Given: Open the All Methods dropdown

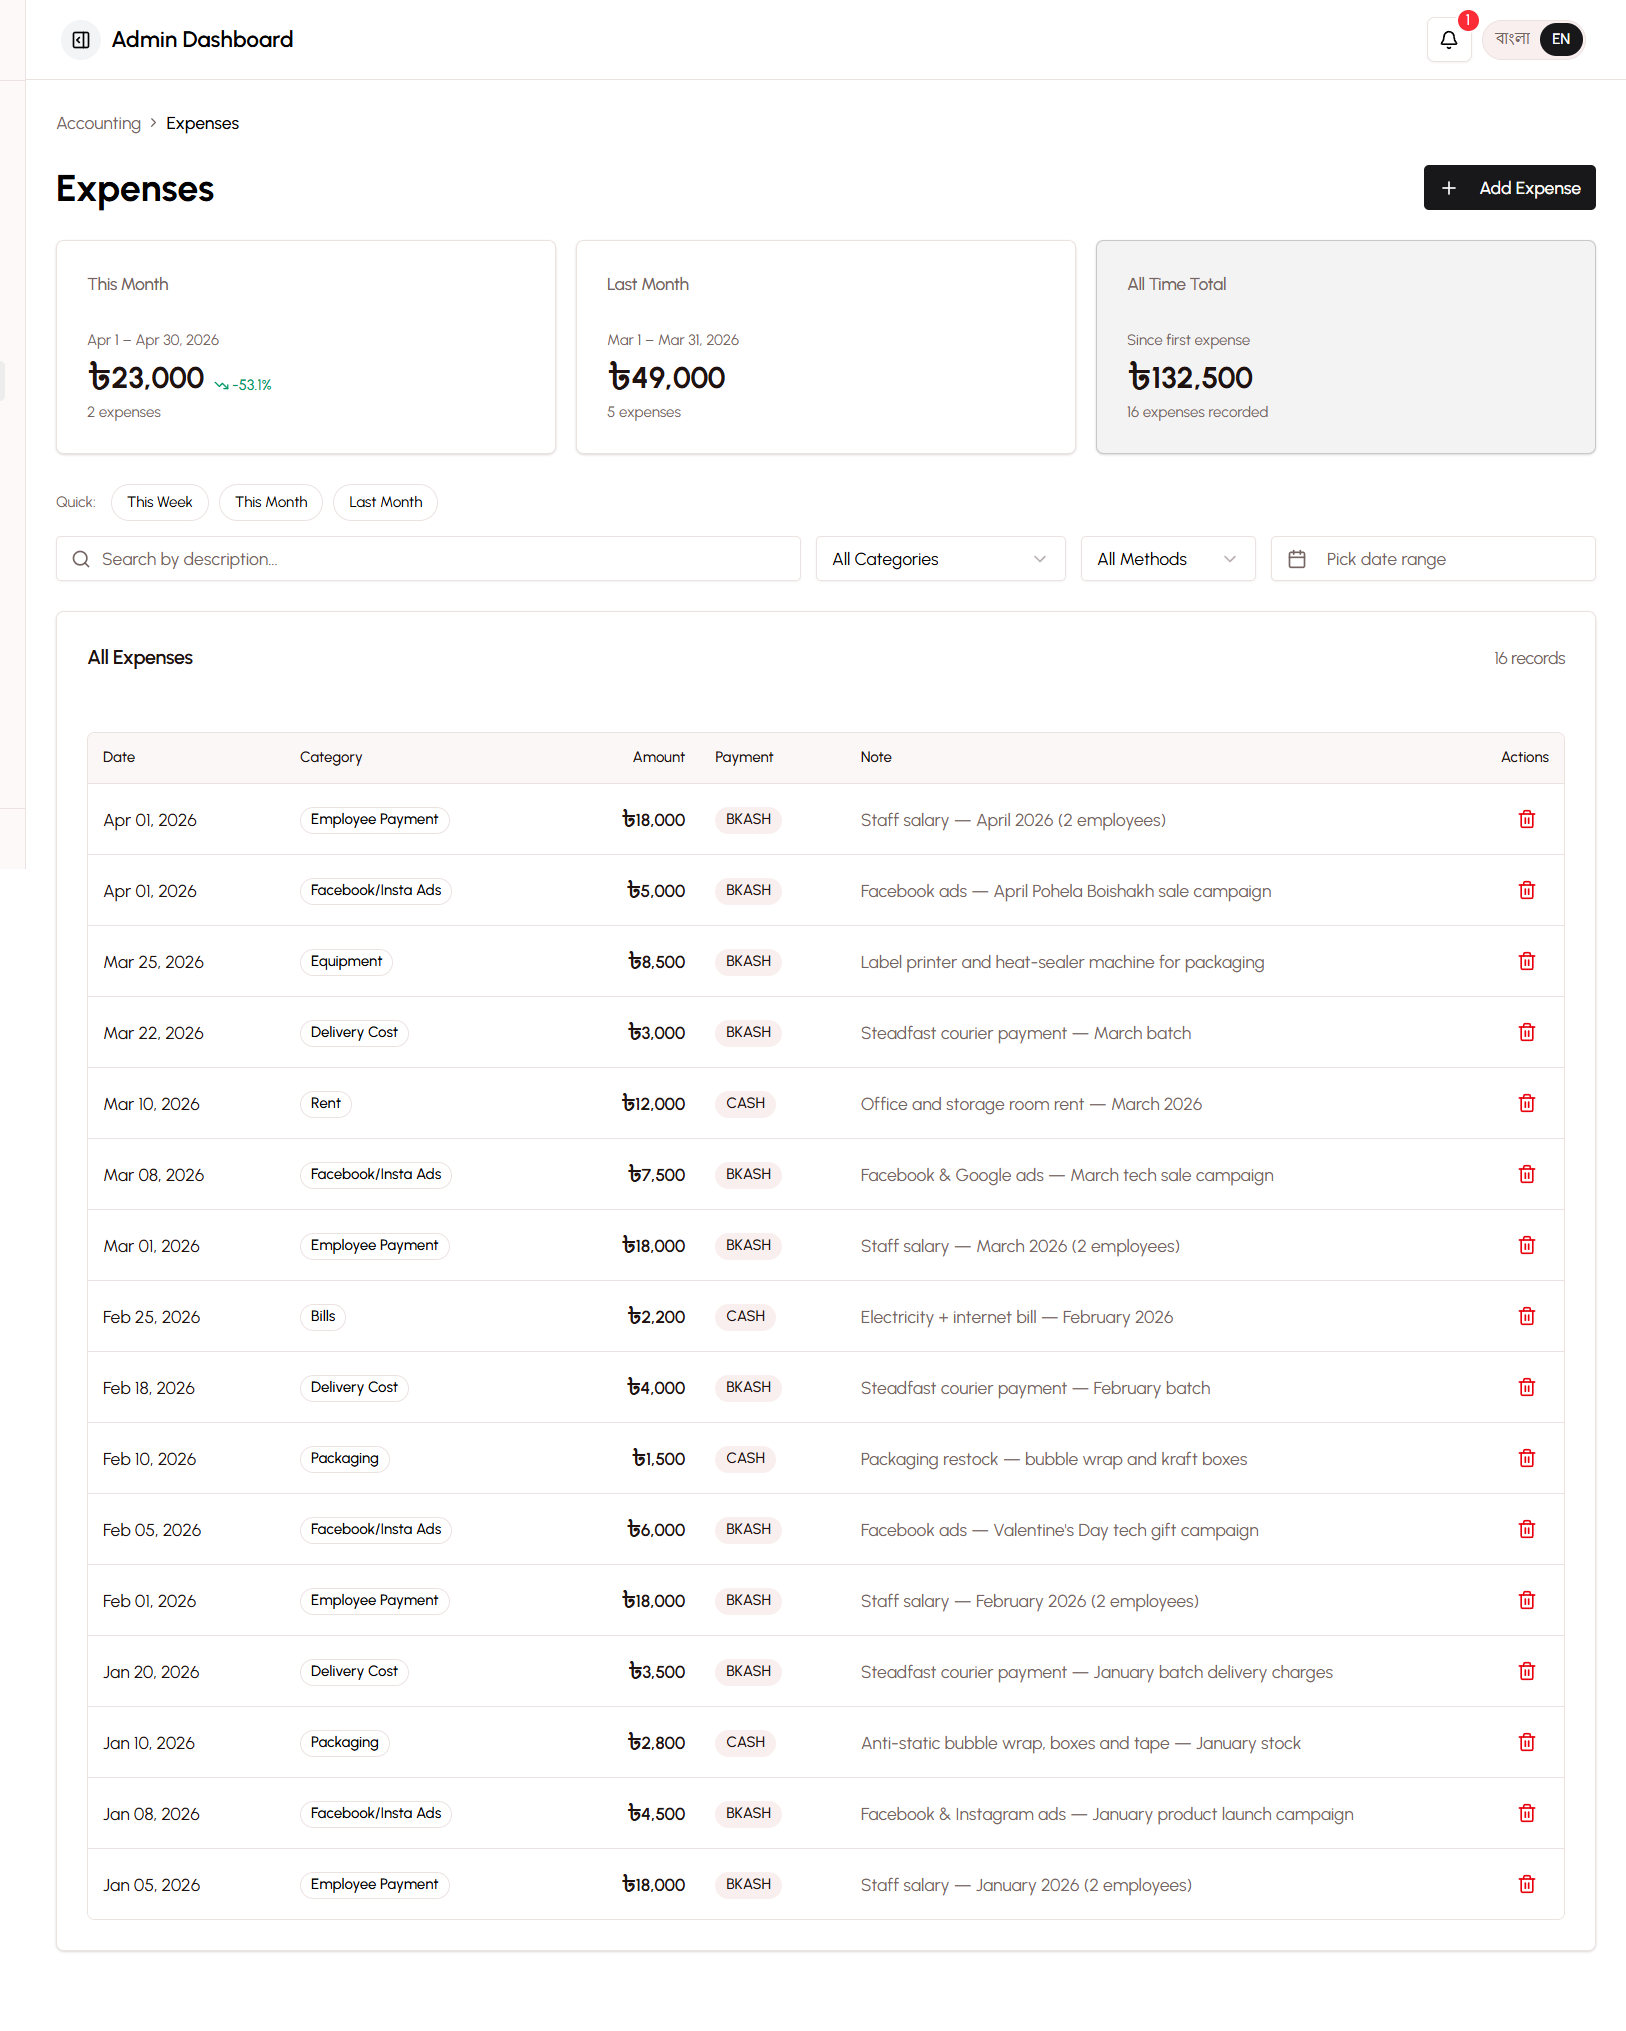Looking at the screenshot, I should pos(1166,558).
